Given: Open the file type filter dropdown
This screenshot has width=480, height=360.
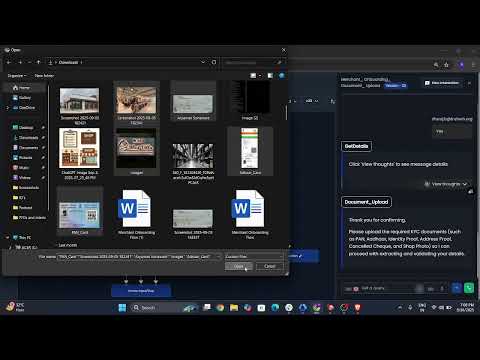Looking at the screenshot, I should click(254, 257).
